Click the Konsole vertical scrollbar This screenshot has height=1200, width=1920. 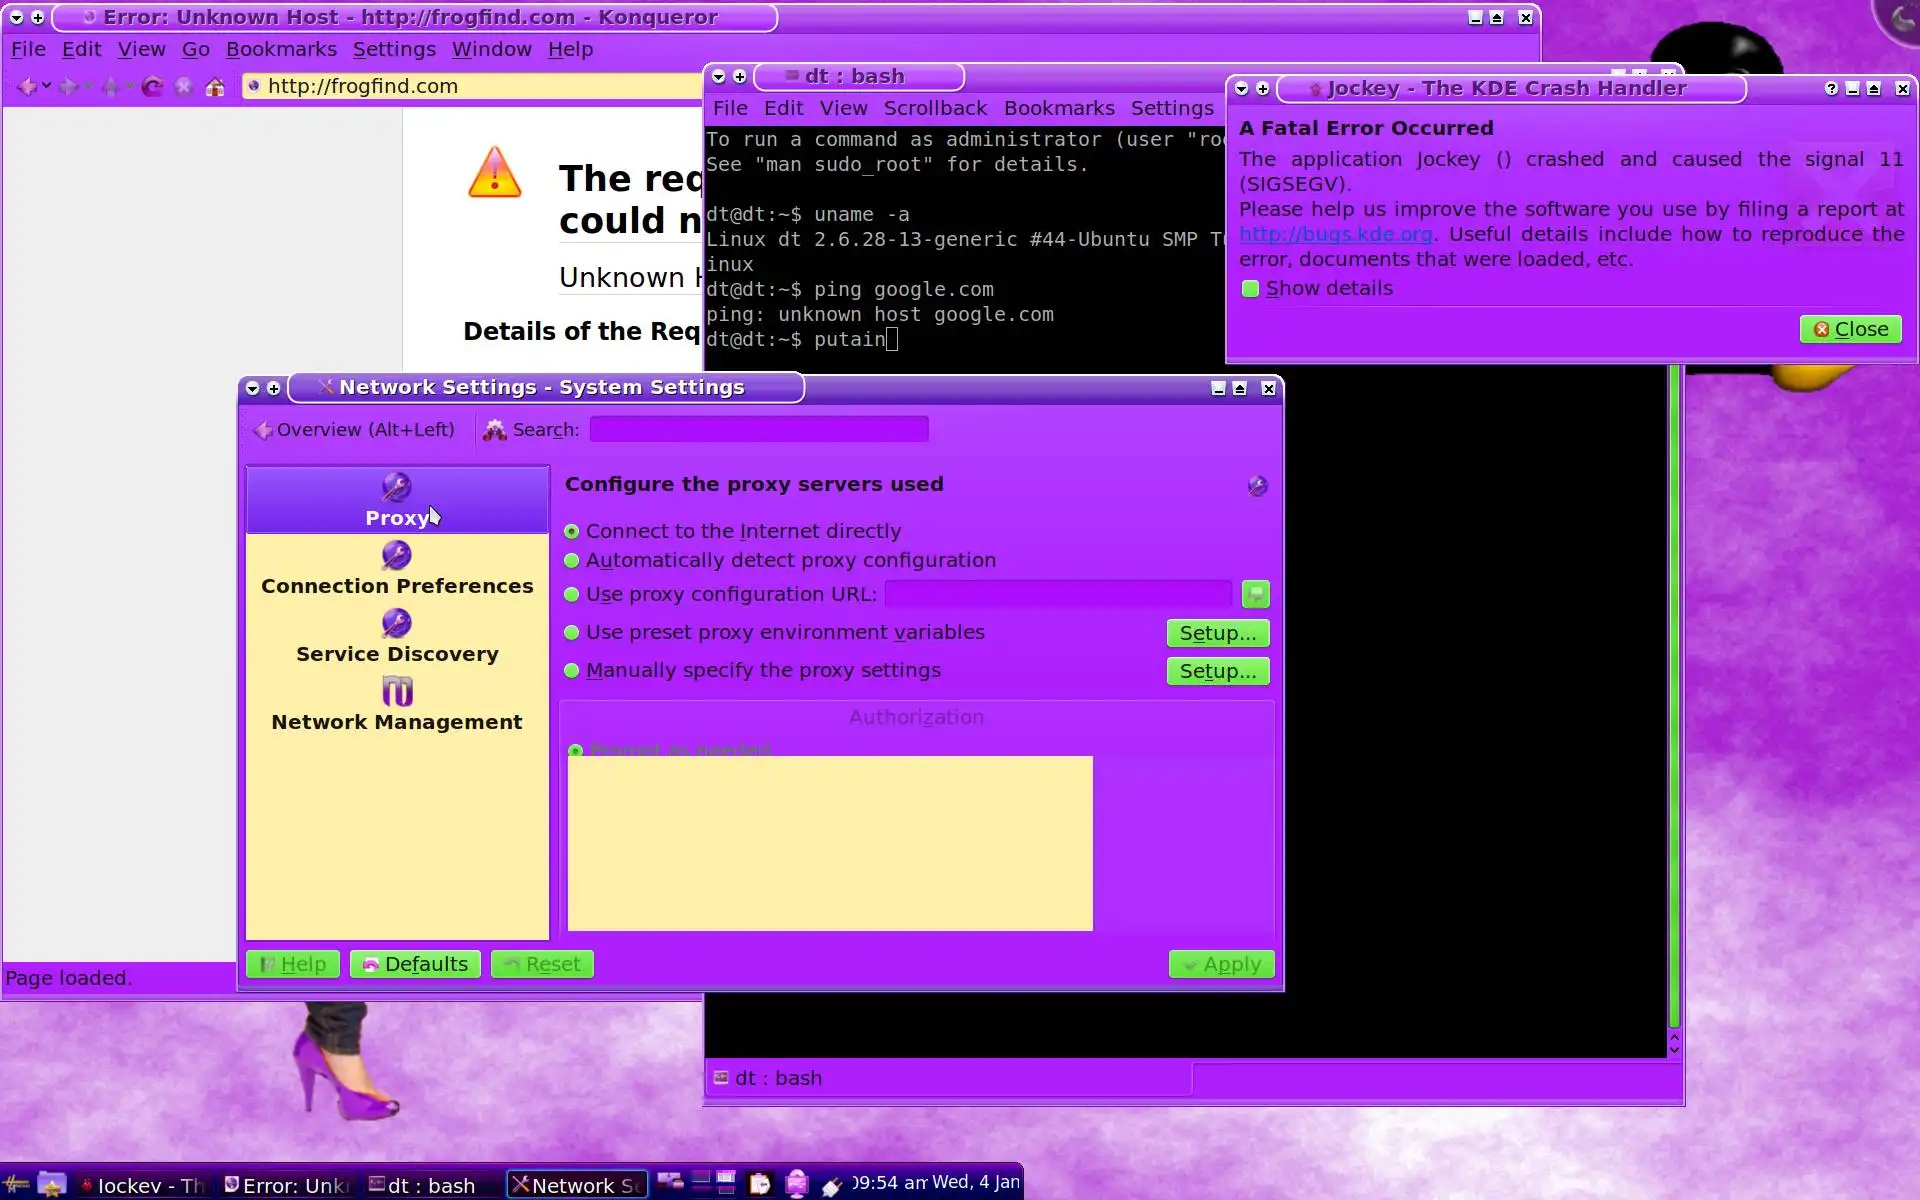tap(1674, 700)
